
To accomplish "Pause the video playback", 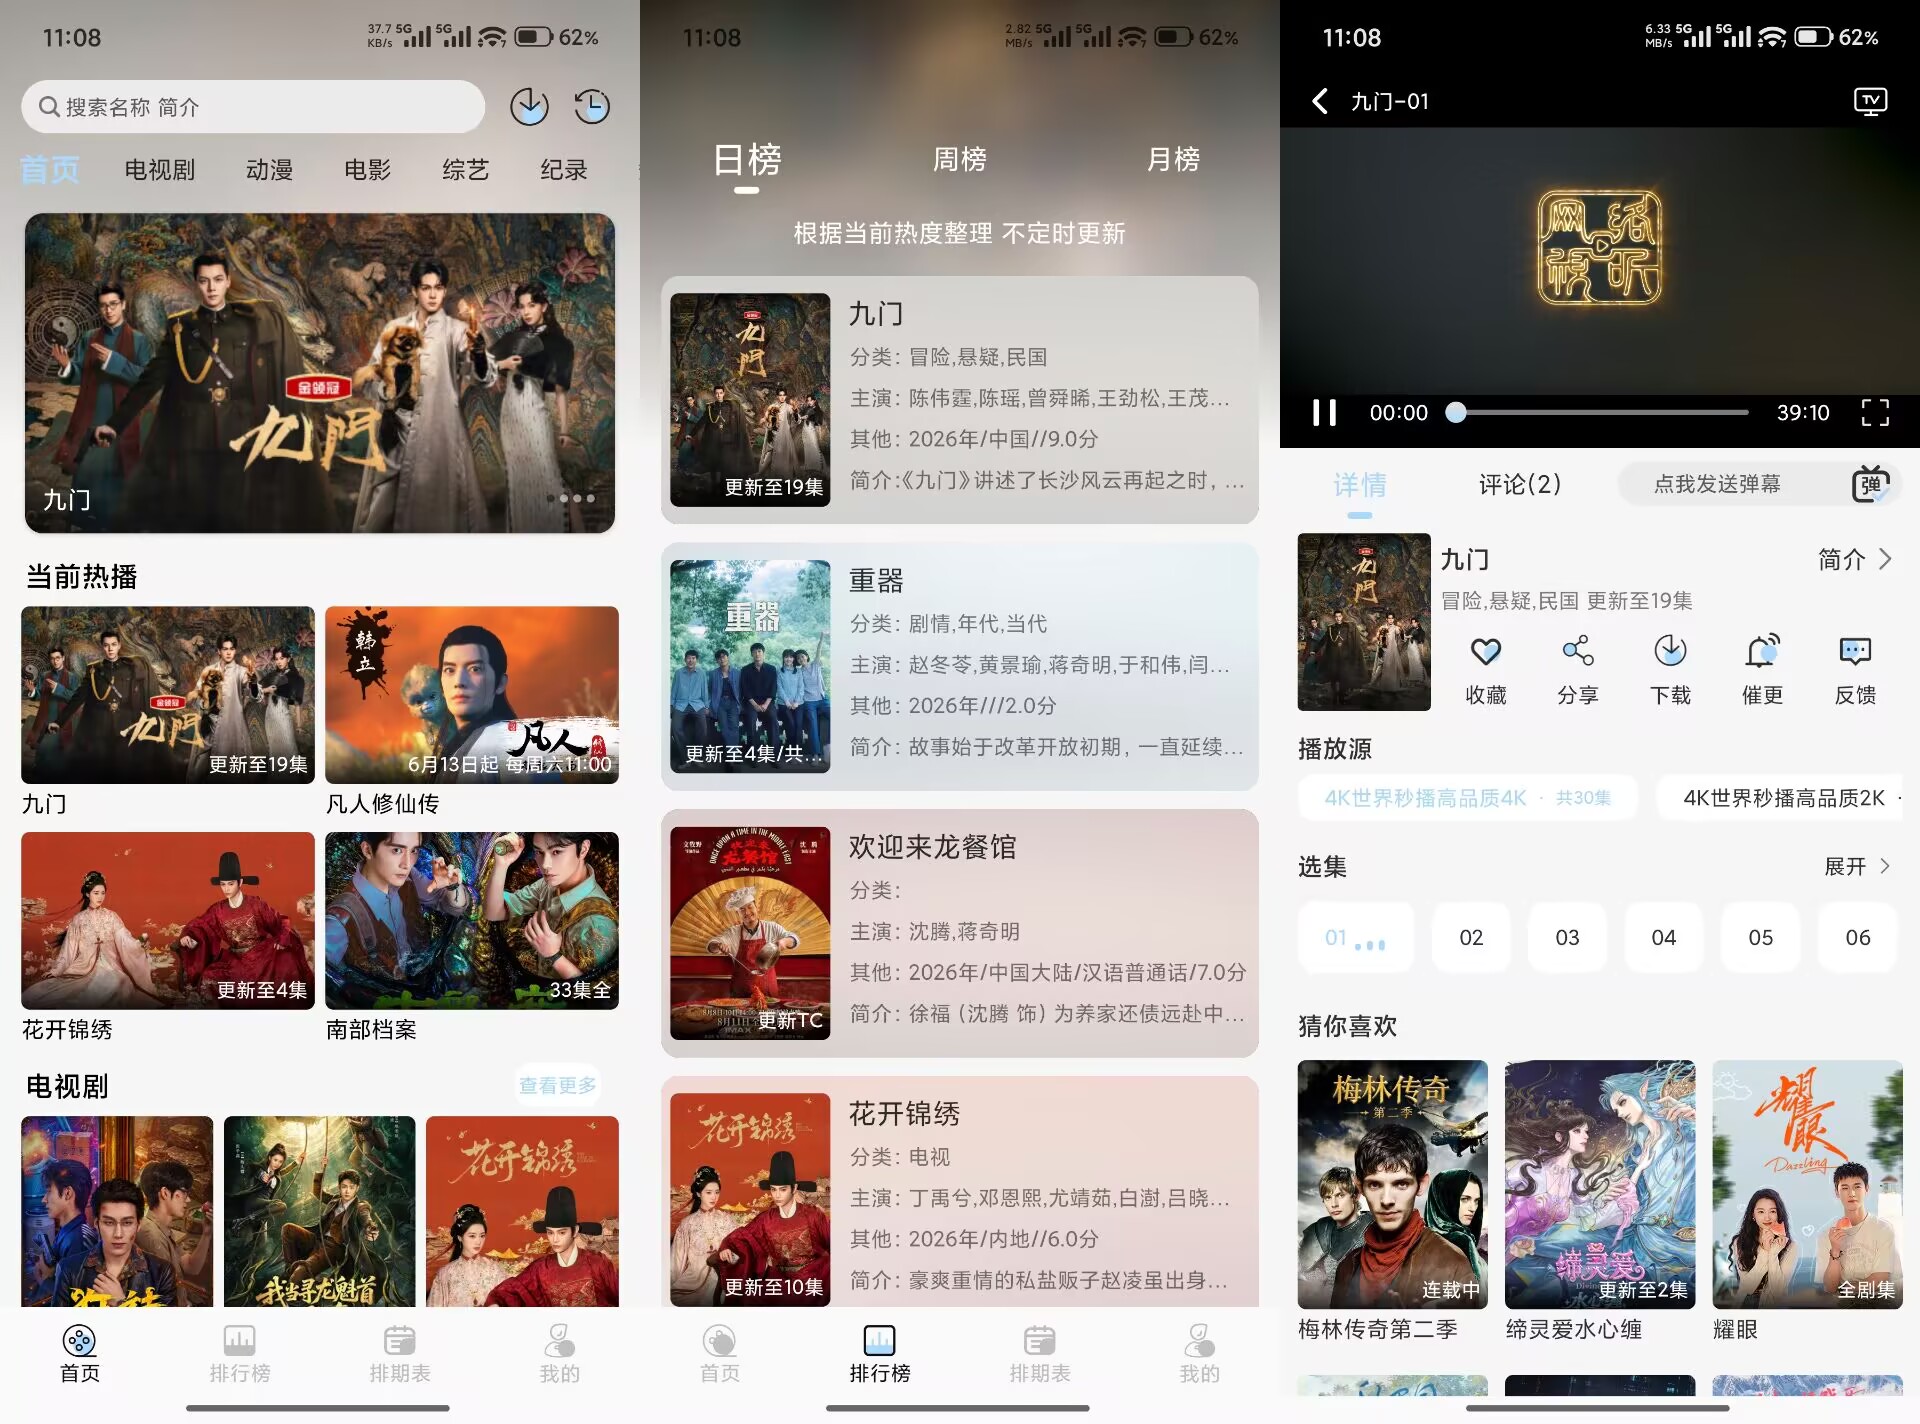I will (1325, 412).
